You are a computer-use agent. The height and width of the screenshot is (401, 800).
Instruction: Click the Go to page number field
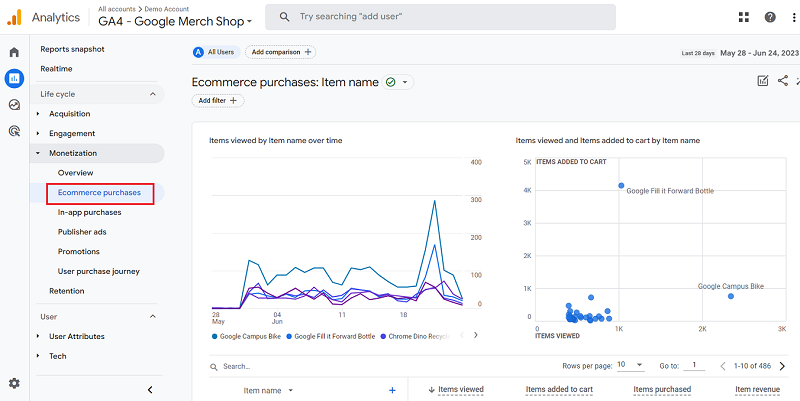pos(694,365)
